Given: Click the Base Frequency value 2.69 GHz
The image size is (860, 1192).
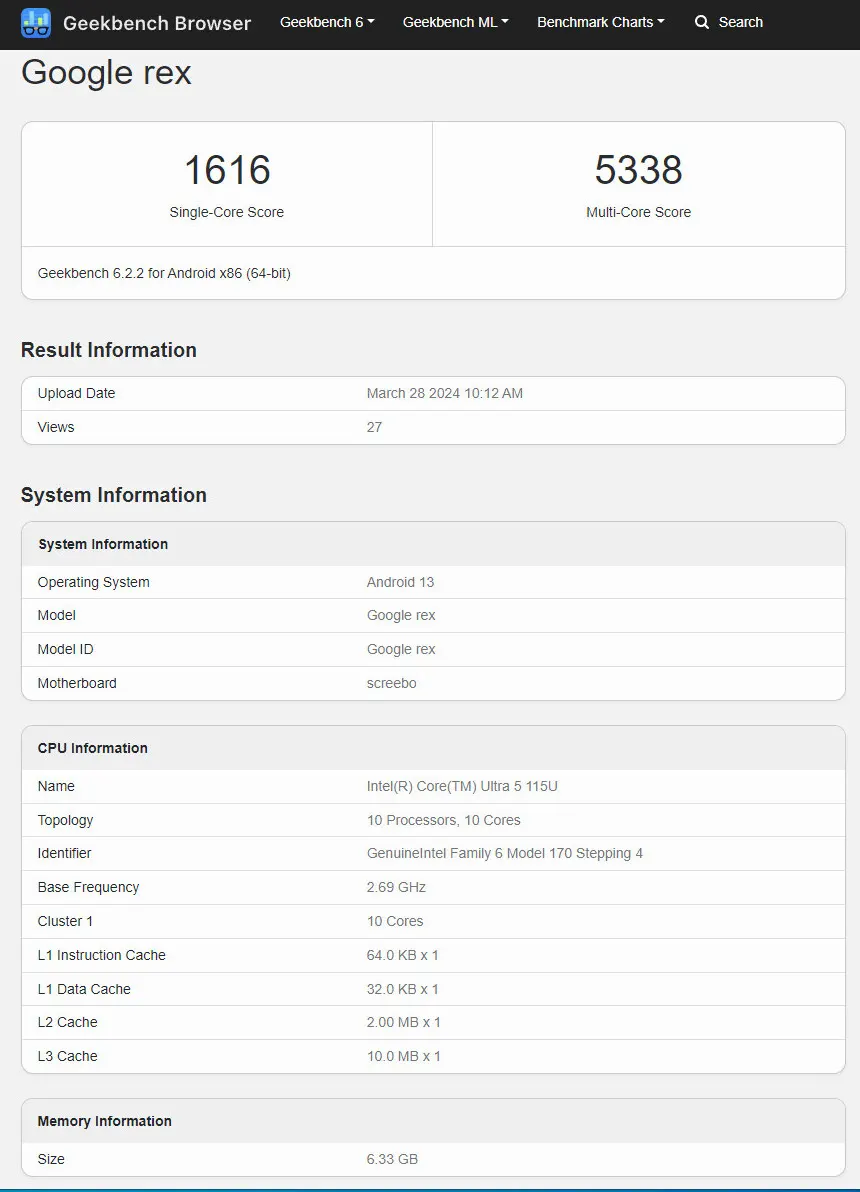Looking at the screenshot, I should coord(396,887).
